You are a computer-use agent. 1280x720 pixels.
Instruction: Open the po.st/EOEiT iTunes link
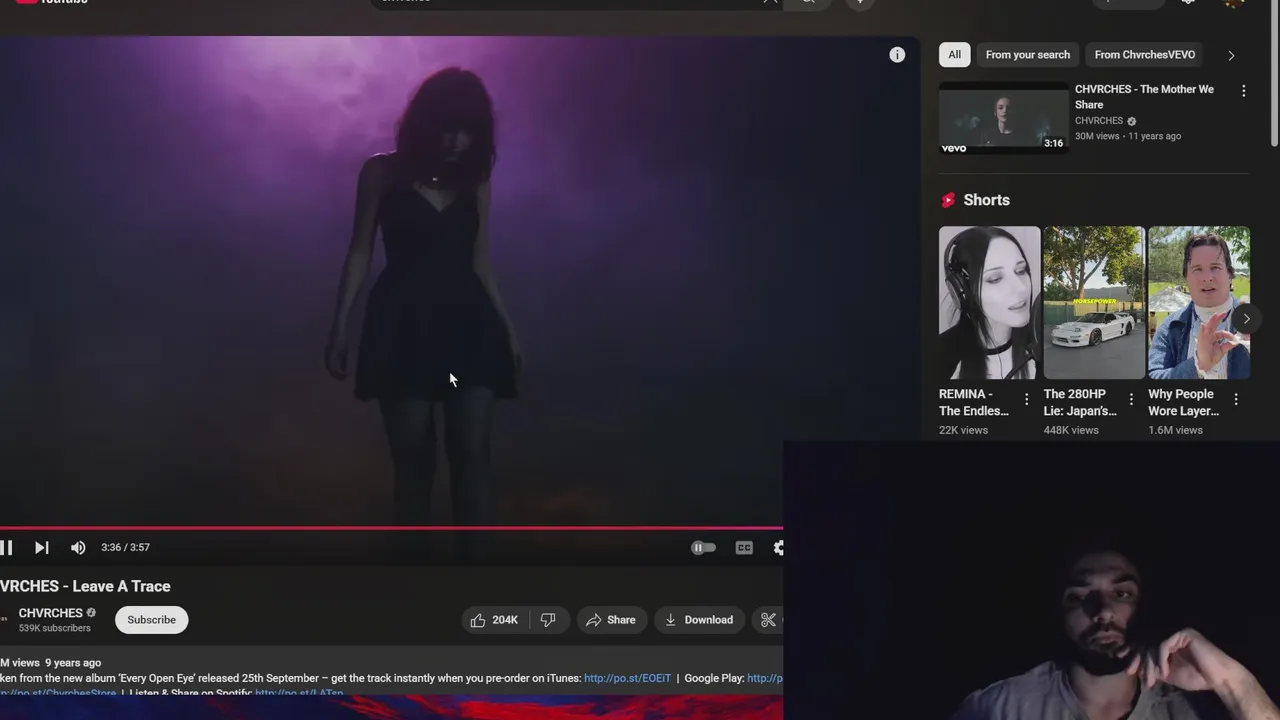[627, 678]
